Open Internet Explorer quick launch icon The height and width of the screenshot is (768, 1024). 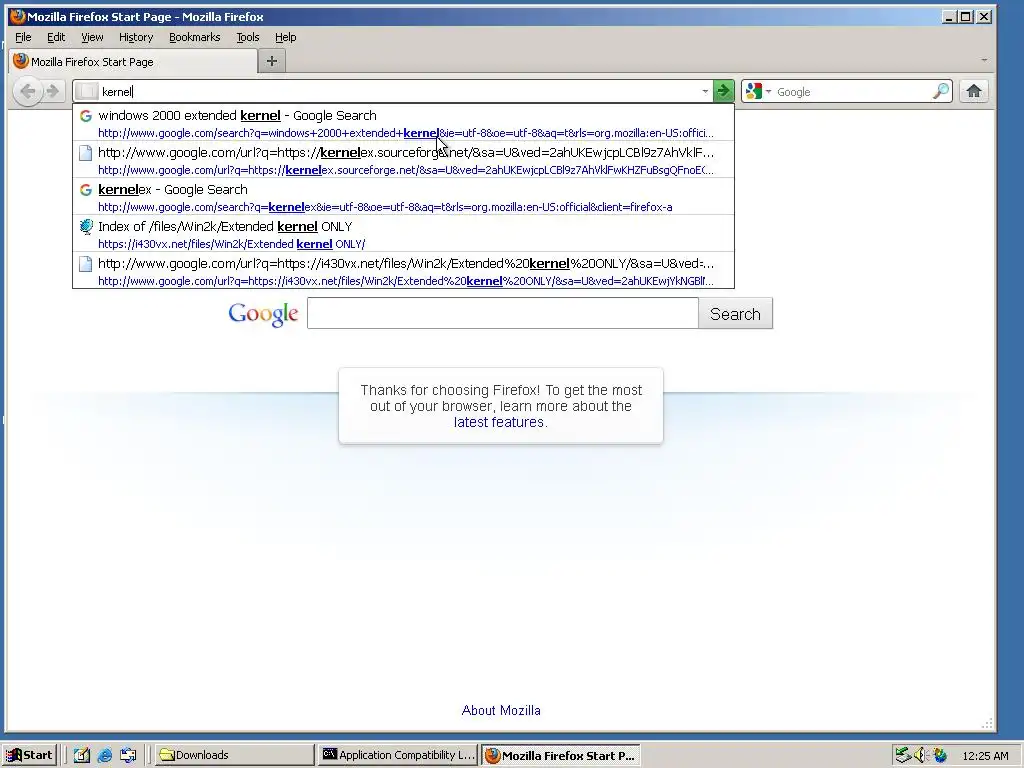coord(104,755)
